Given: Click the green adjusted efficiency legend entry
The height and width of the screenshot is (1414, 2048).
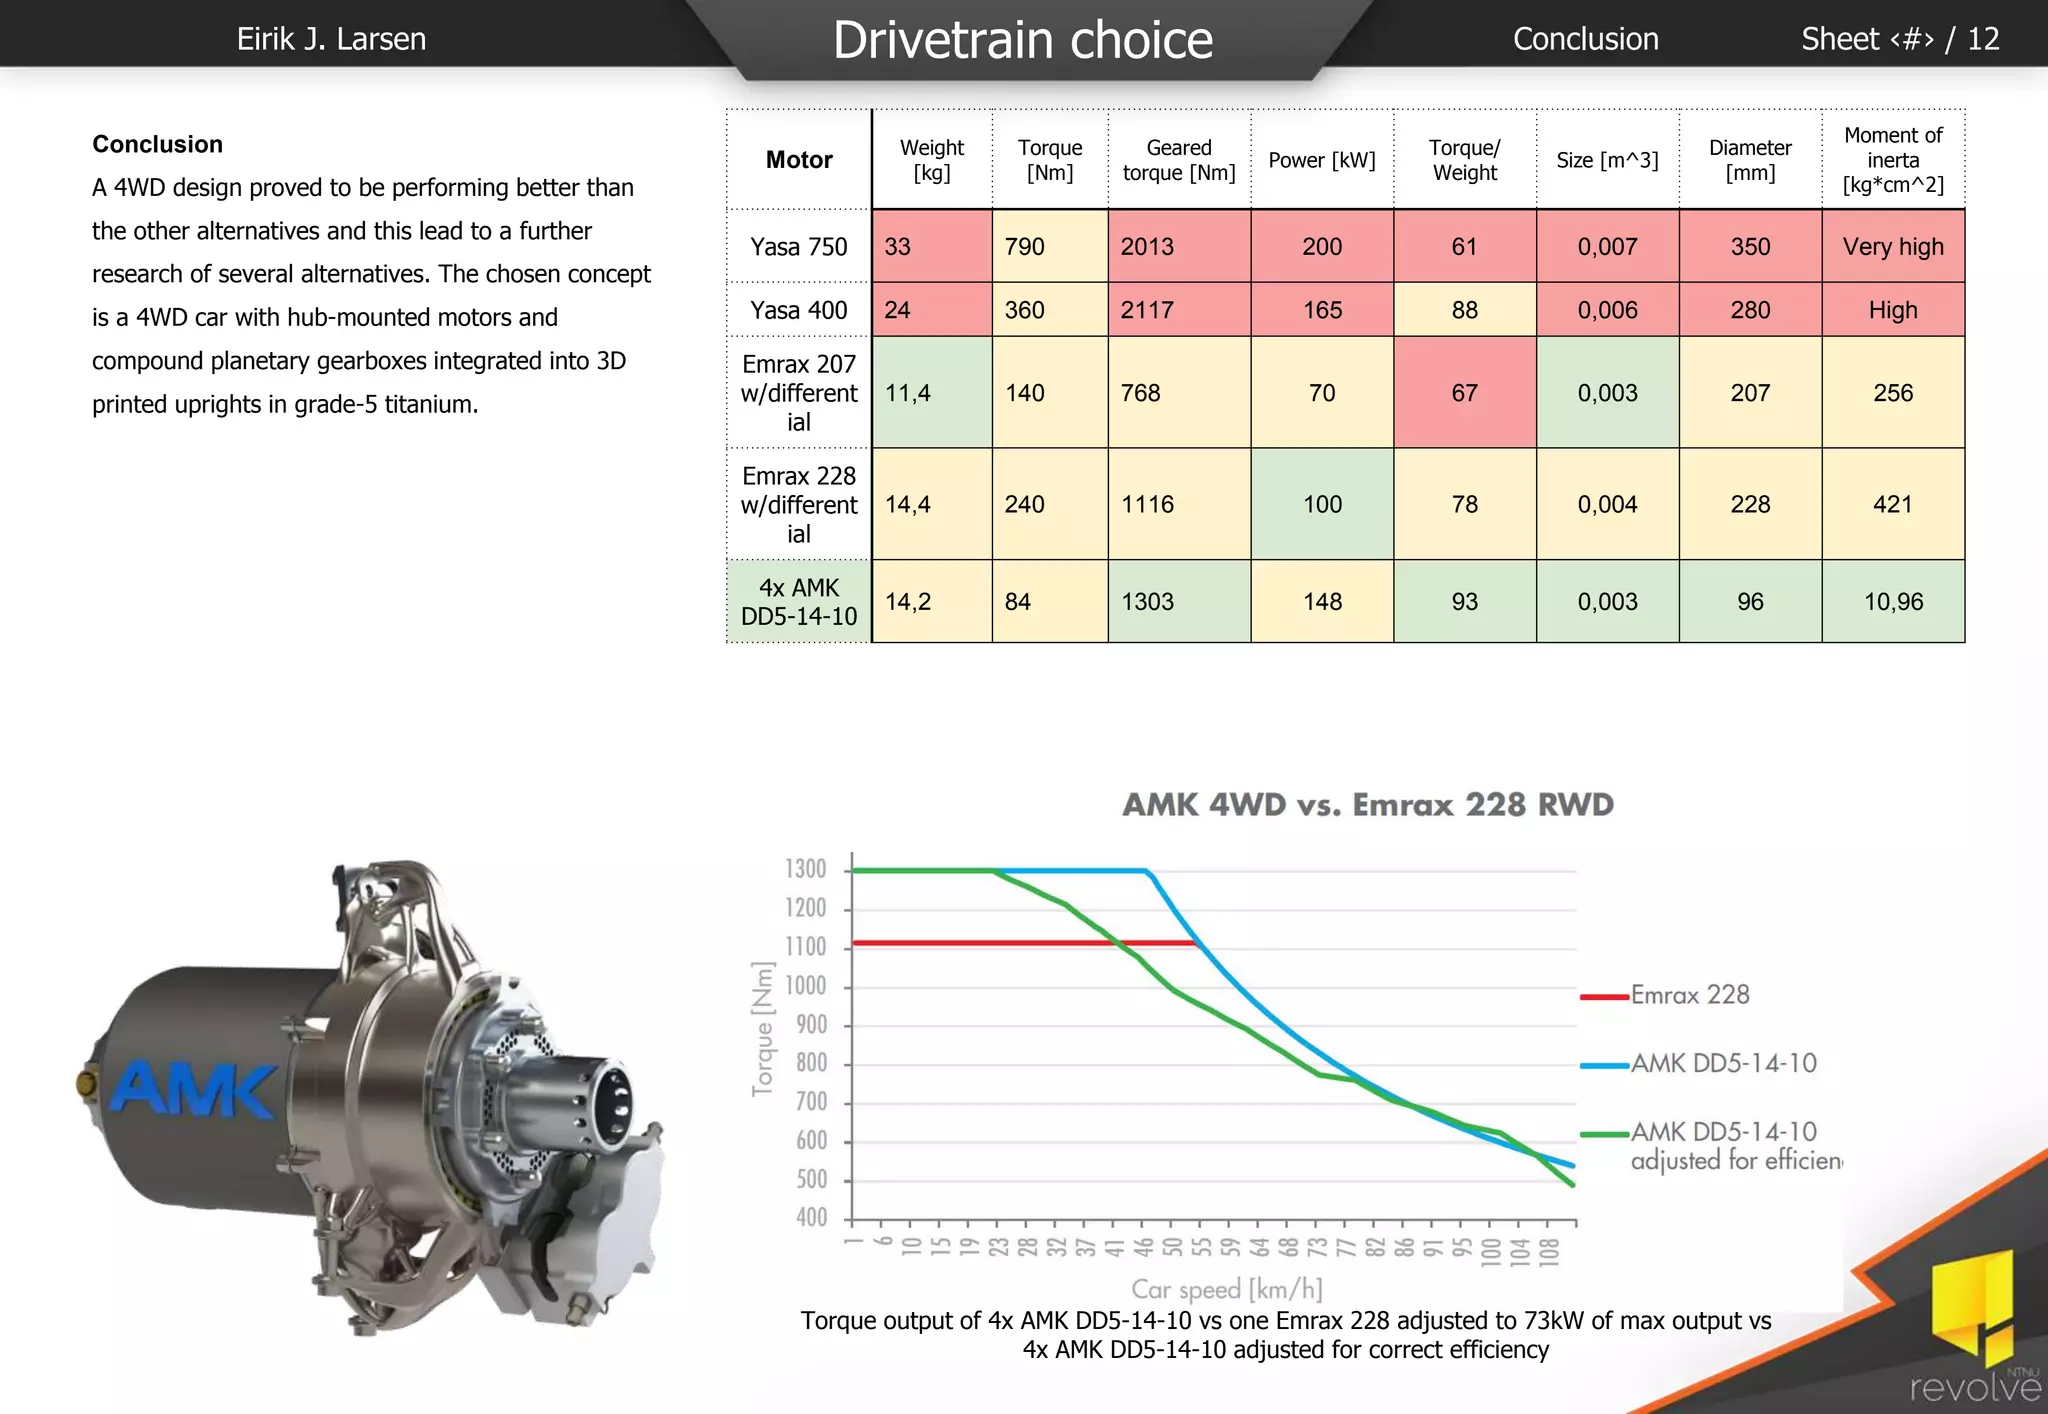Looking at the screenshot, I should pyautogui.click(x=1711, y=1146).
